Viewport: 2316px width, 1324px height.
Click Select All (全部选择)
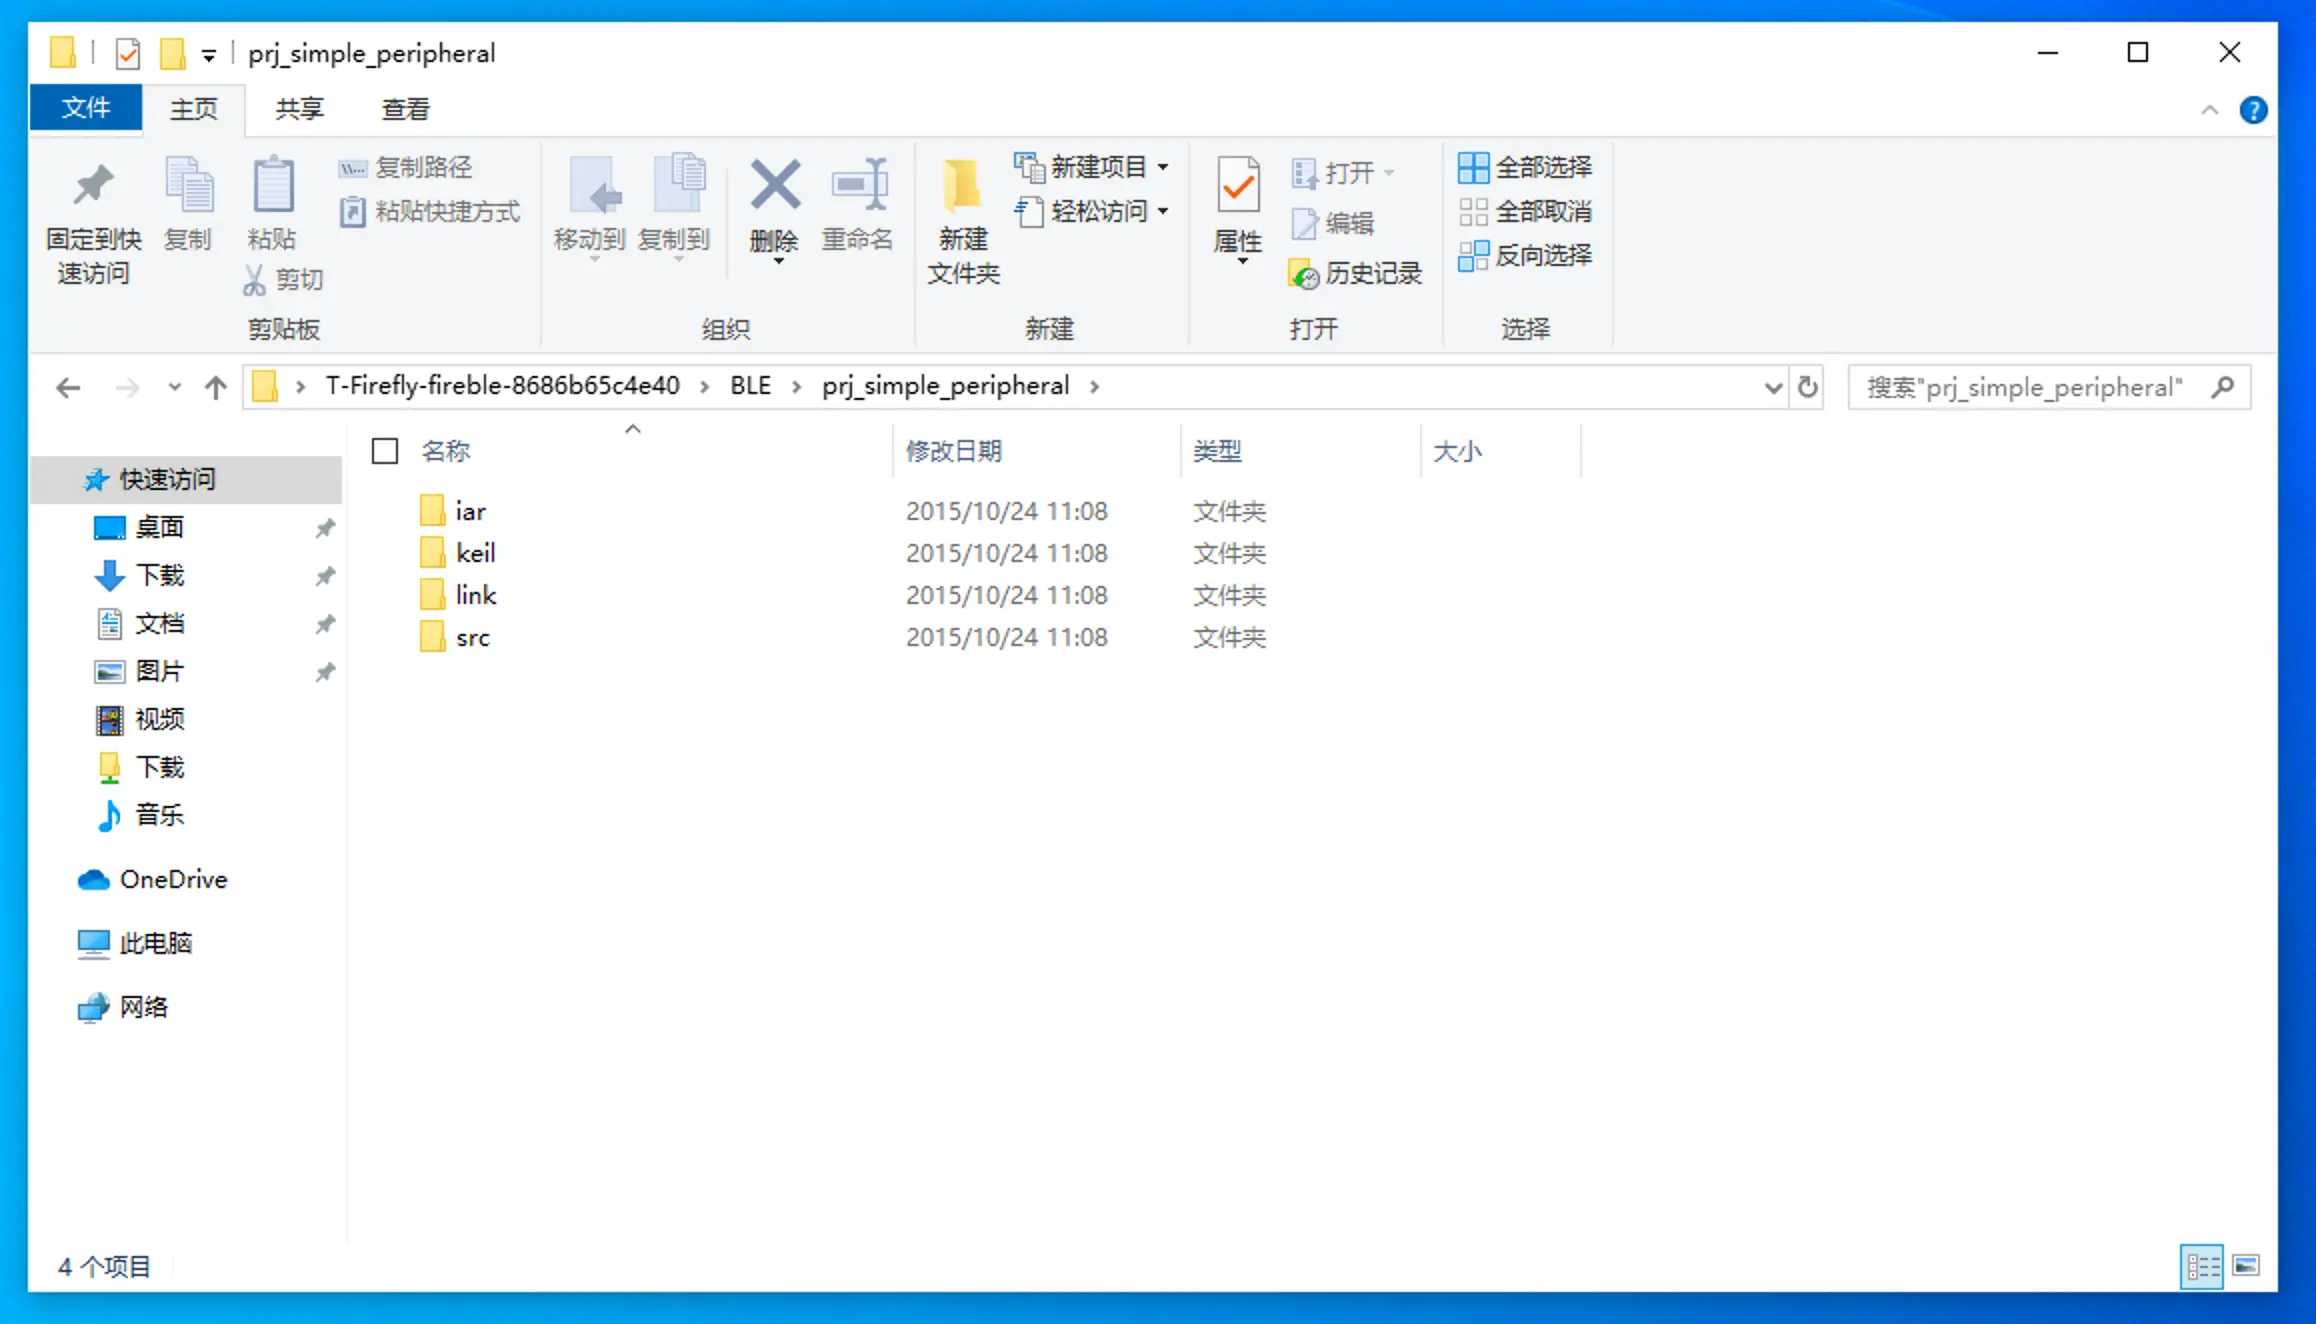pyautogui.click(x=1525, y=168)
